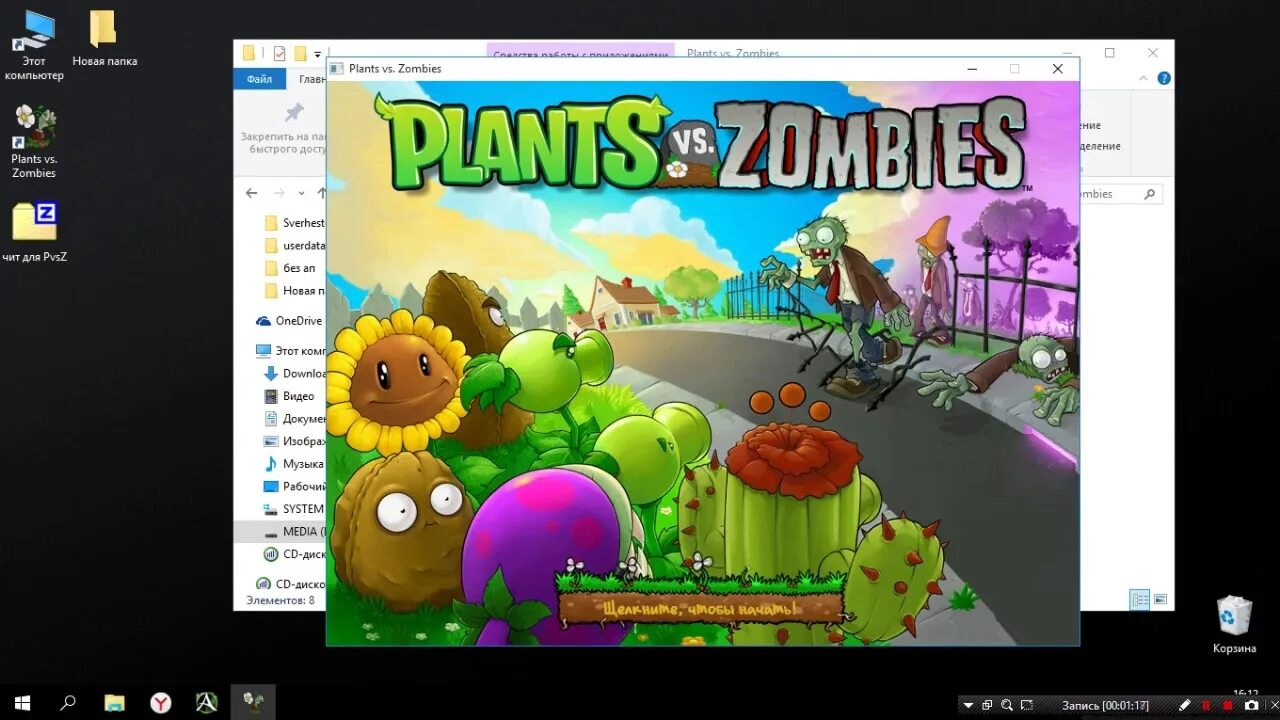The height and width of the screenshot is (720, 1280).
Task: Click the recorder region selection icon
Action: coord(1029,705)
